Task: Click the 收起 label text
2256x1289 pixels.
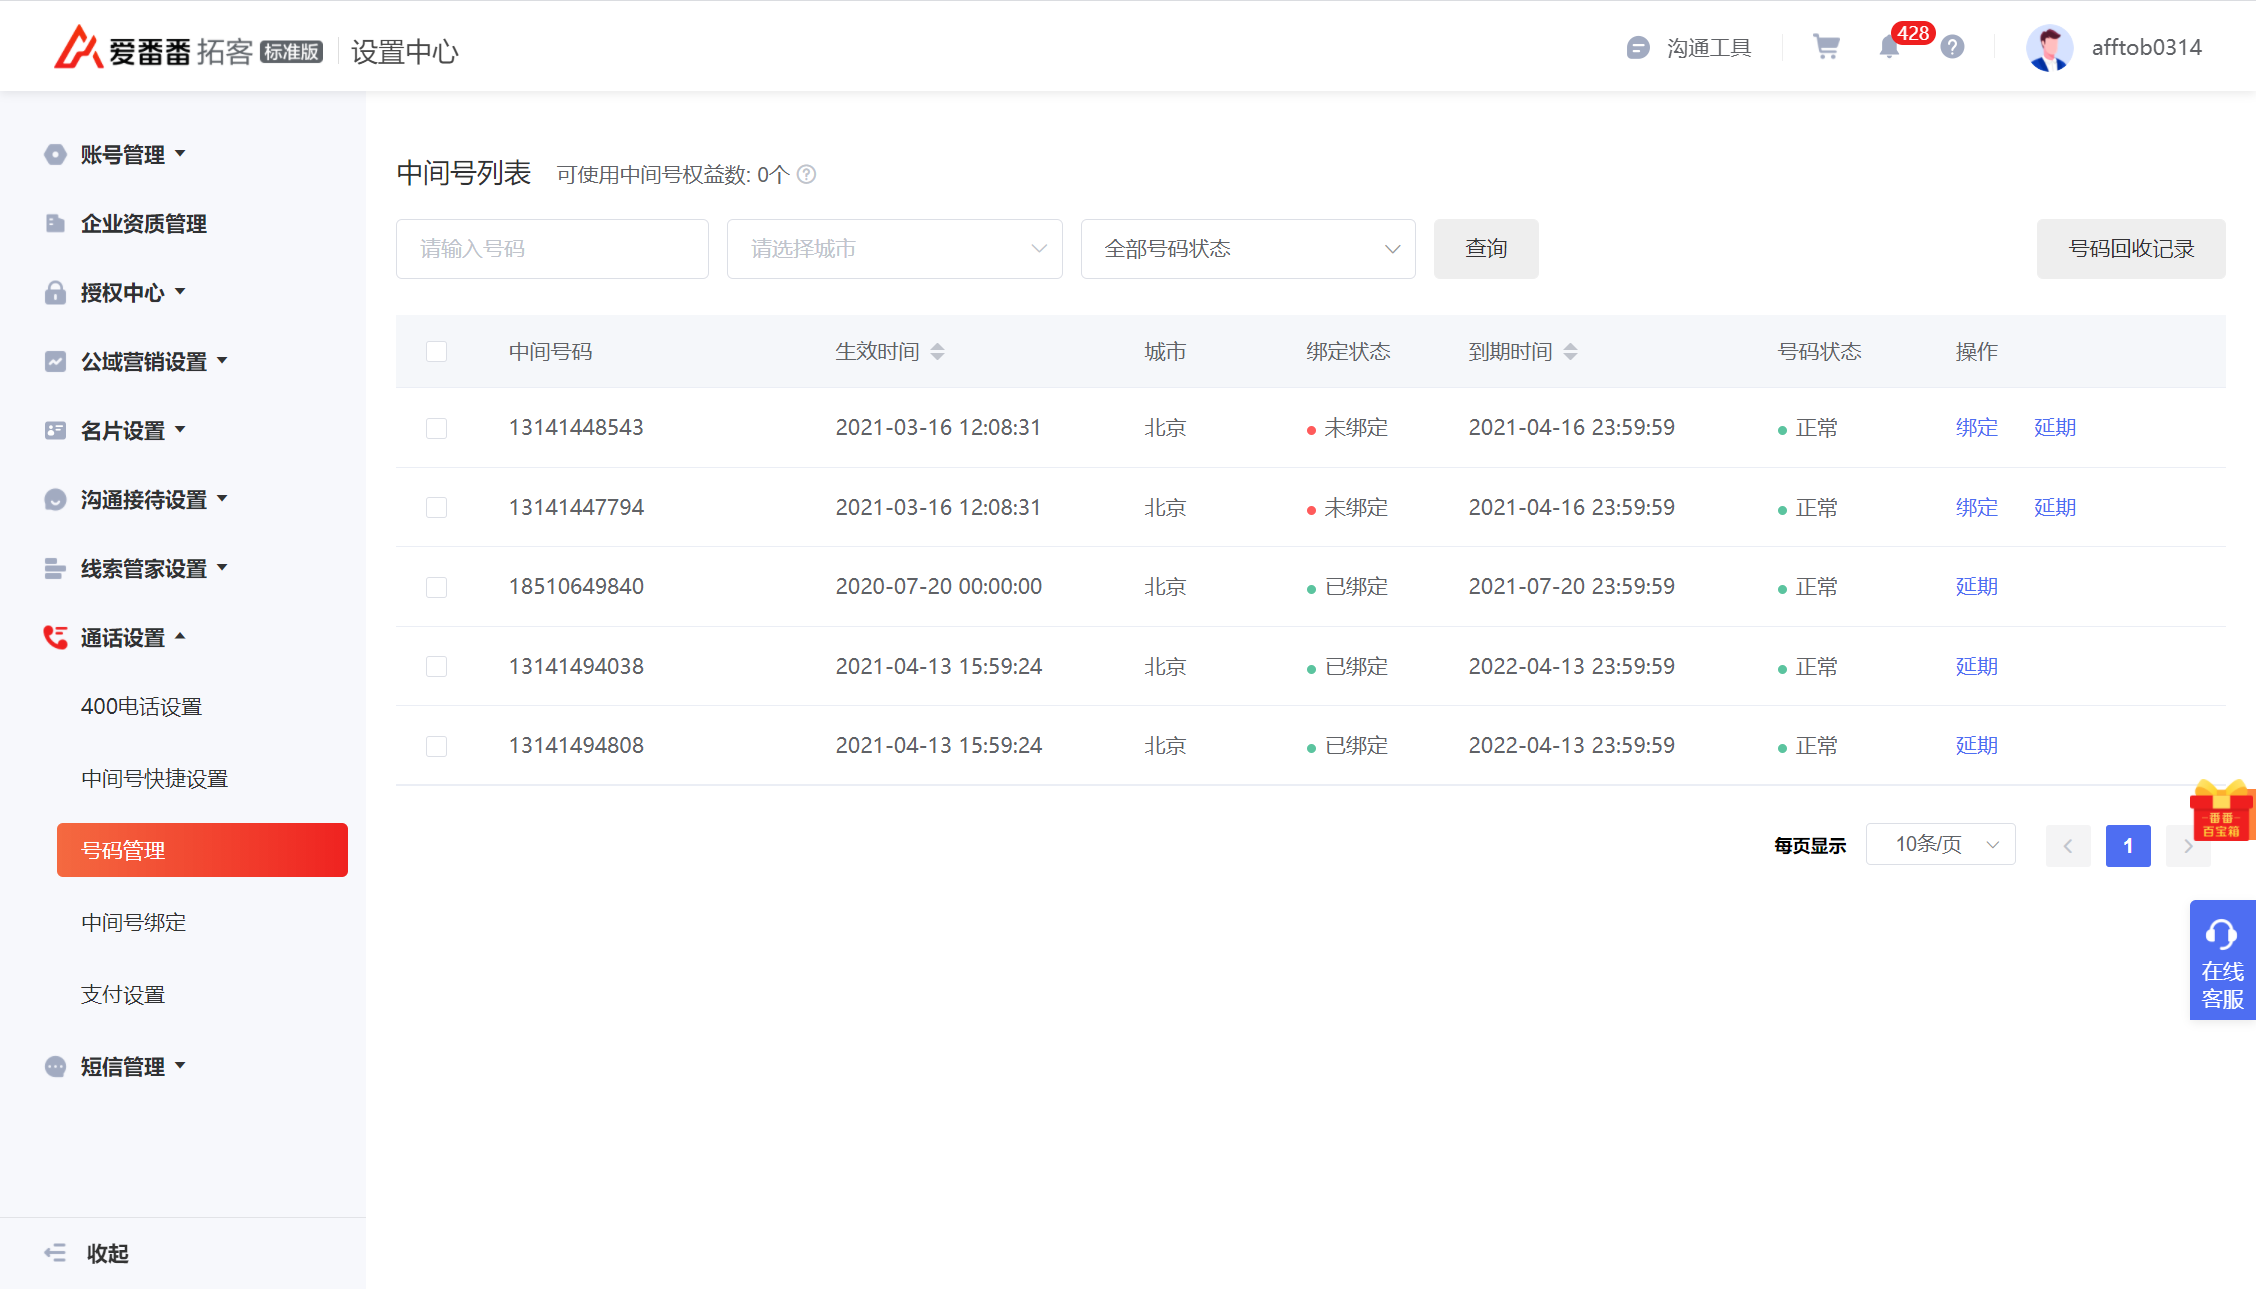Action: coord(107,1254)
